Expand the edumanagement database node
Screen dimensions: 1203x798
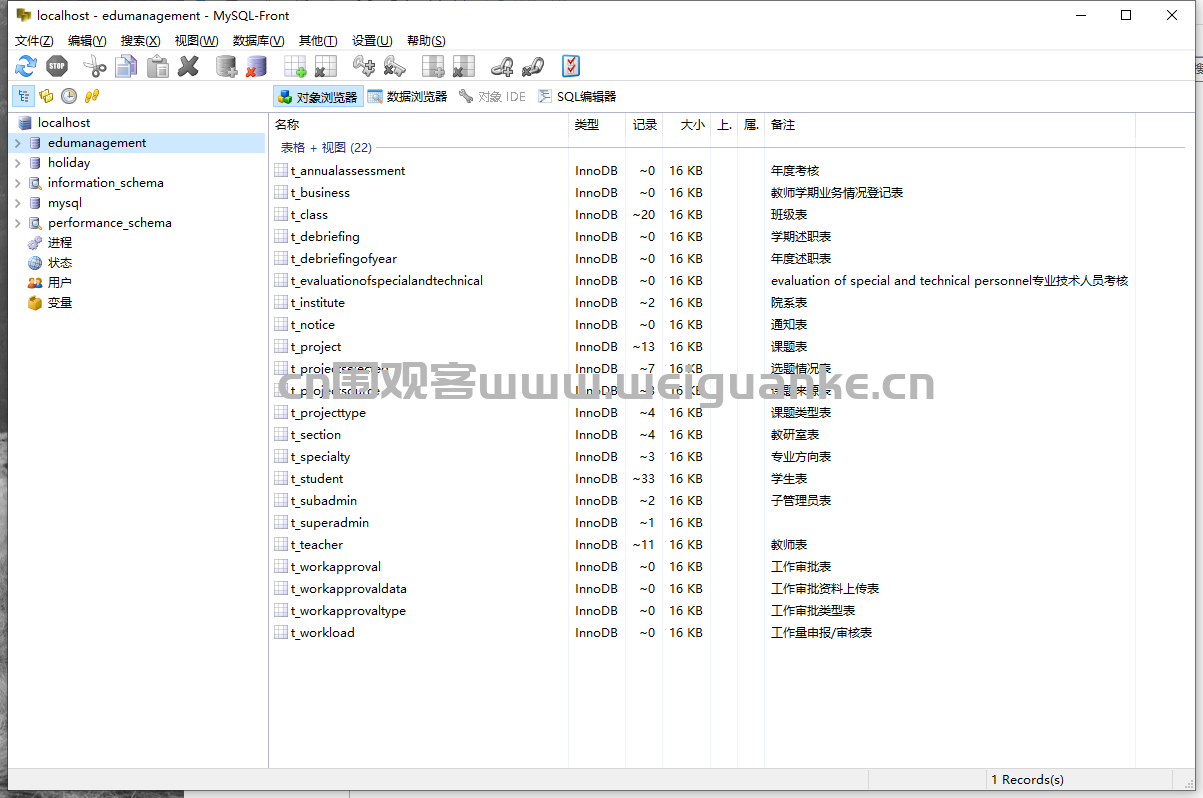tap(17, 143)
